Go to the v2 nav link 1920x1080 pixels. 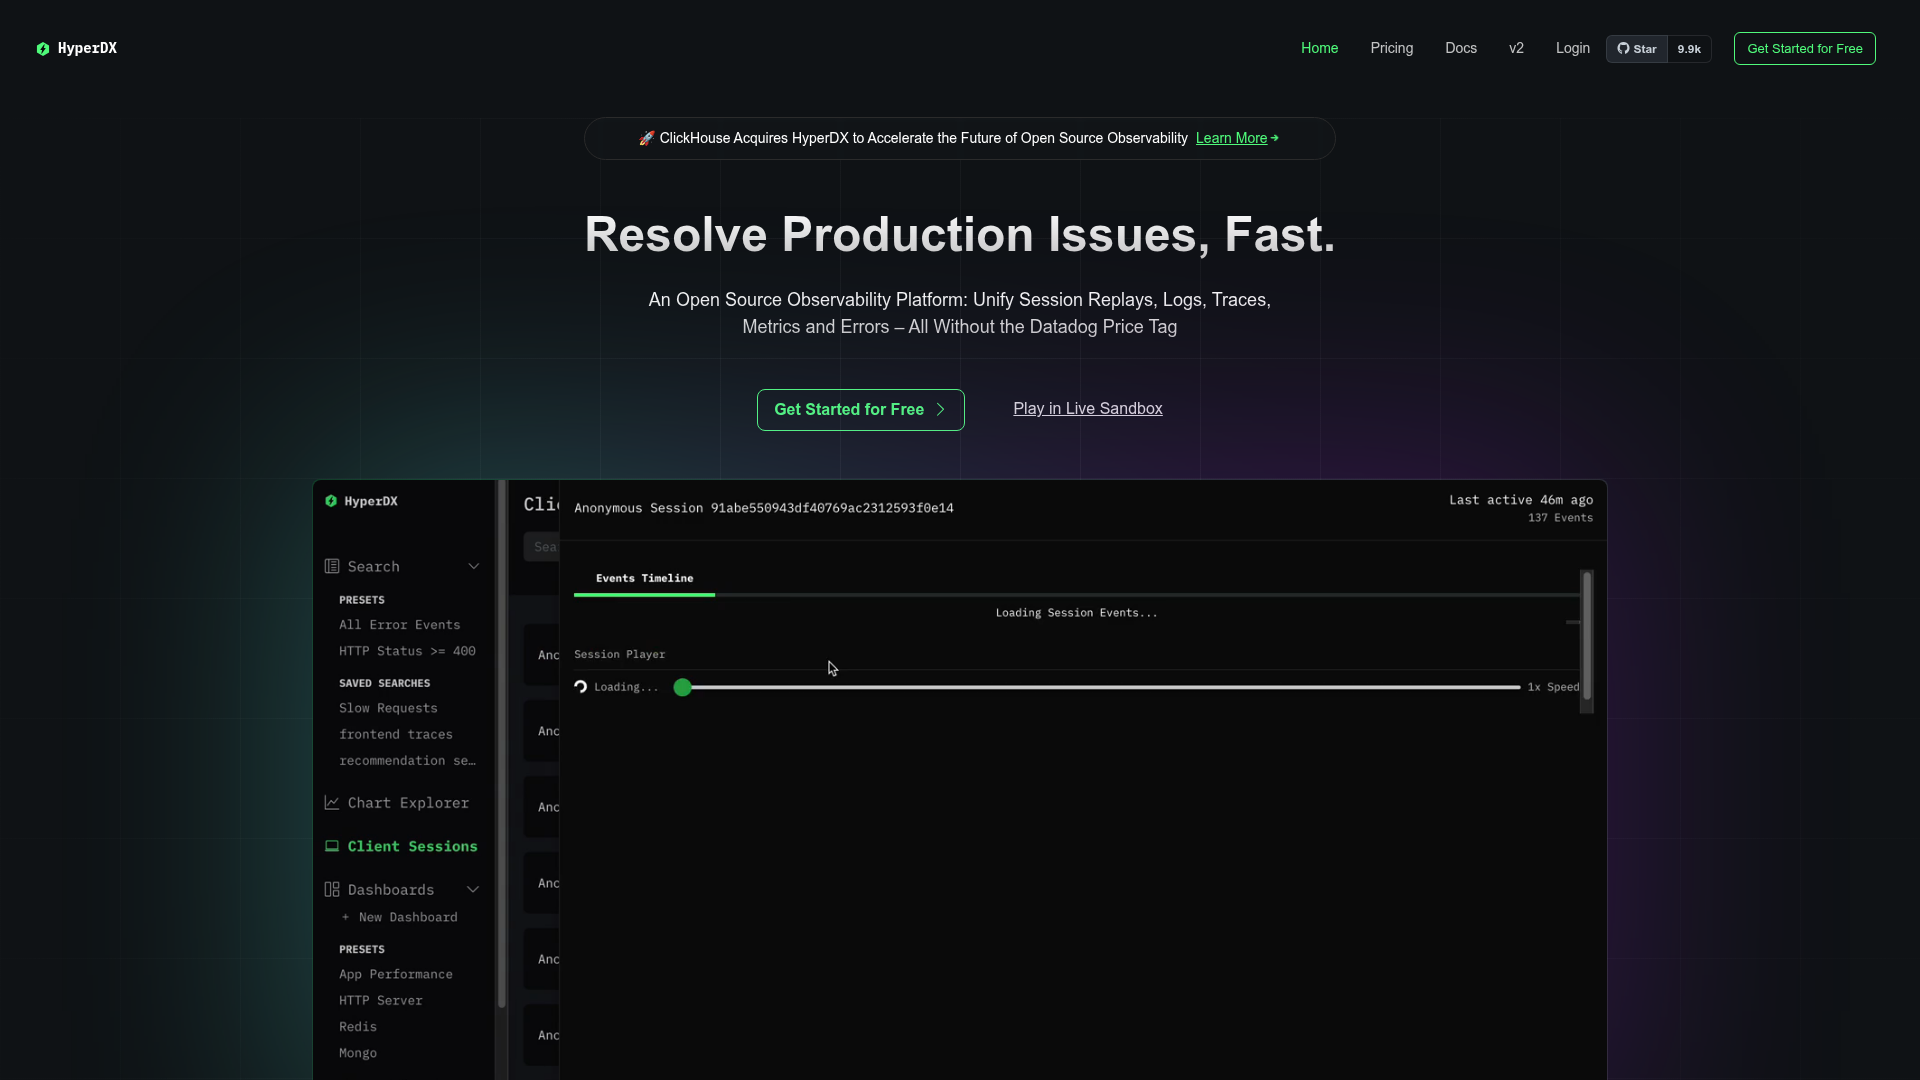[1516, 48]
